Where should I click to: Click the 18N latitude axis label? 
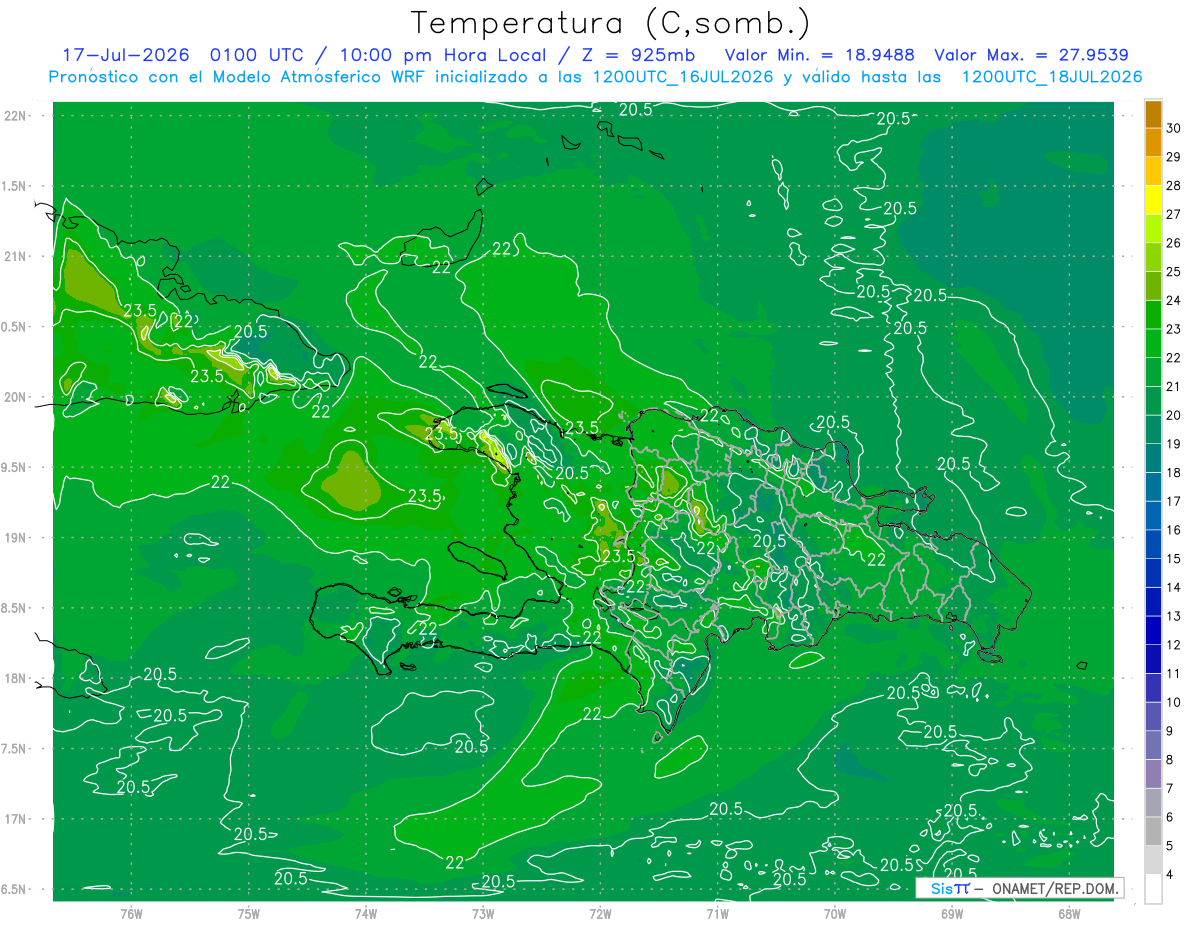[16, 679]
